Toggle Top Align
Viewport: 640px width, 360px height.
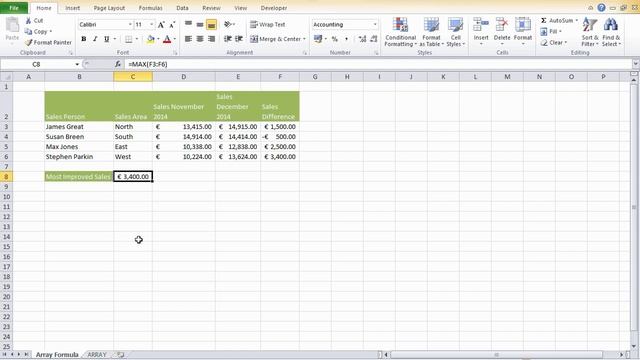188,24
